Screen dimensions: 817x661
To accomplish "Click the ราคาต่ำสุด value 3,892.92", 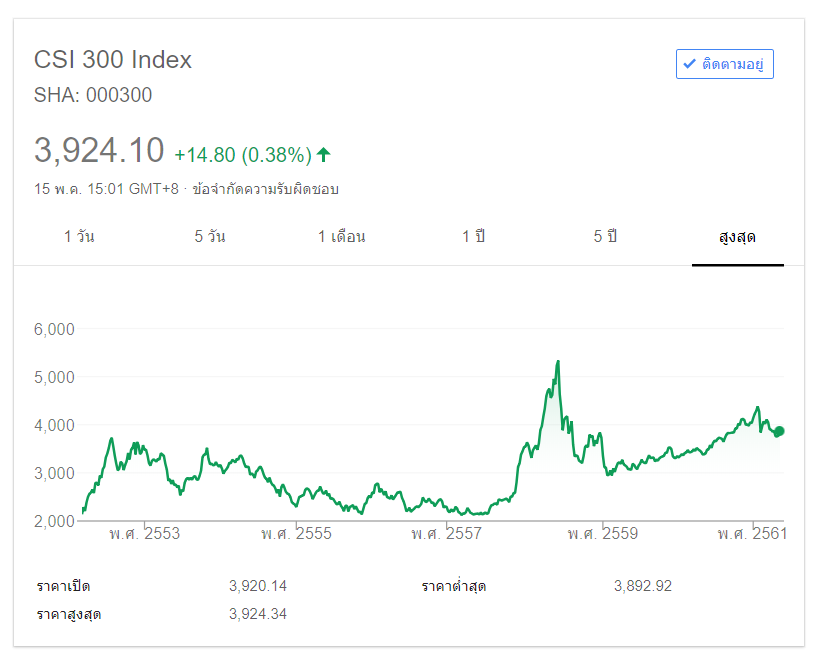I will tap(643, 586).
